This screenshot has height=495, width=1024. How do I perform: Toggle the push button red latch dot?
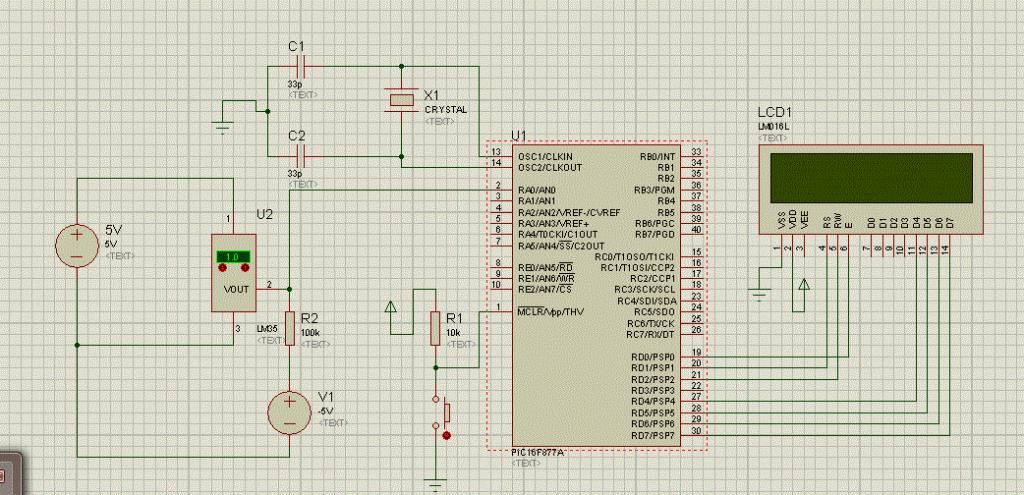(447, 436)
